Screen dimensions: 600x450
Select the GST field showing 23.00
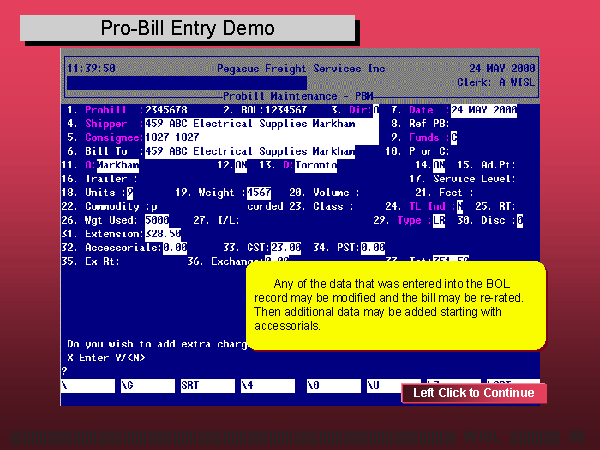pos(286,247)
